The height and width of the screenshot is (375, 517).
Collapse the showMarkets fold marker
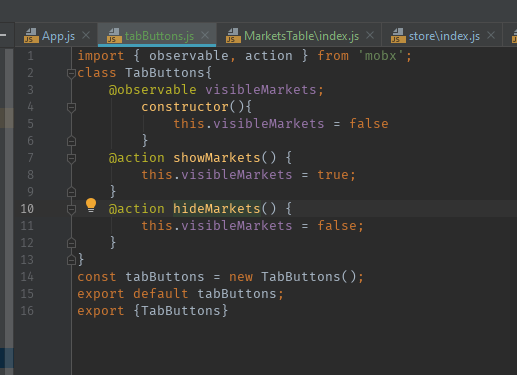[71, 158]
